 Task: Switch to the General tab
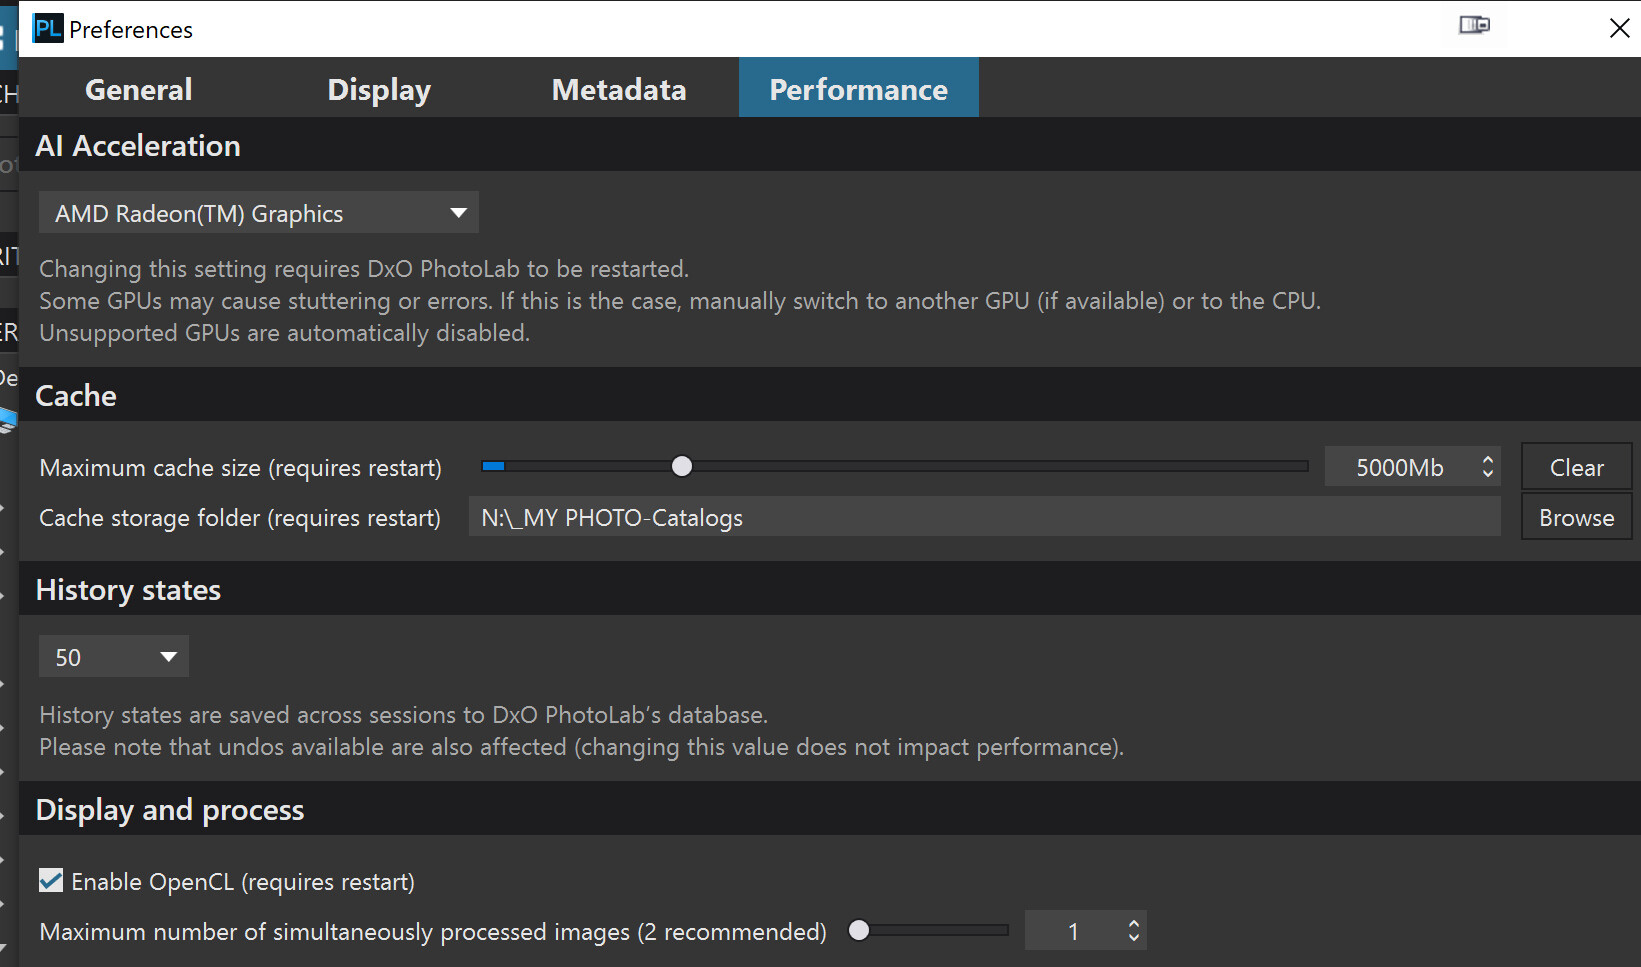coord(138,89)
